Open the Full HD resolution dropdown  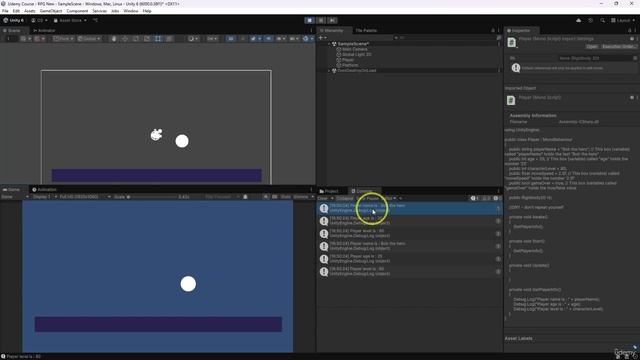tap(85, 197)
